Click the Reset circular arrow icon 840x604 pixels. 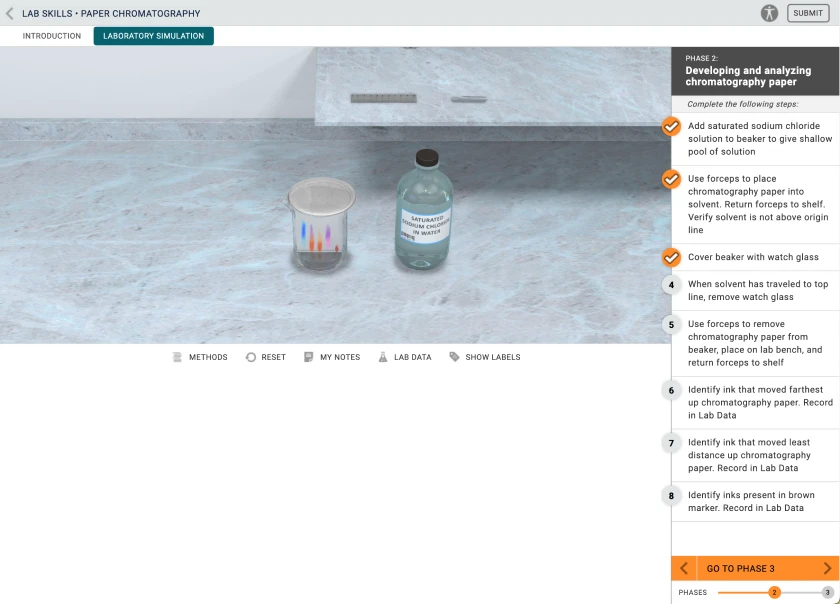pos(251,357)
